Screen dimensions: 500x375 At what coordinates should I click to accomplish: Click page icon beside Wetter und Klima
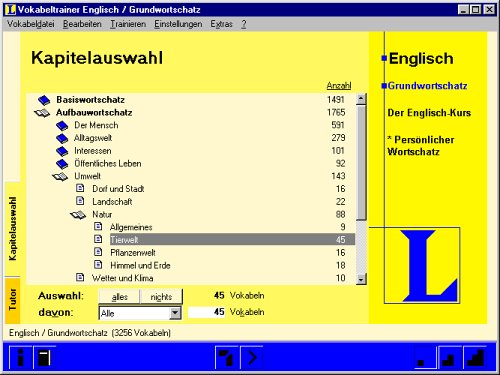pyautogui.click(x=80, y=277)
